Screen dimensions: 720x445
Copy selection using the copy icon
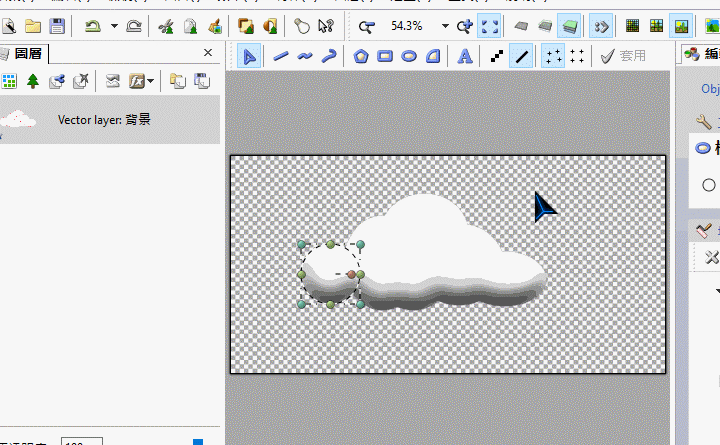click(x=190, y=26)
